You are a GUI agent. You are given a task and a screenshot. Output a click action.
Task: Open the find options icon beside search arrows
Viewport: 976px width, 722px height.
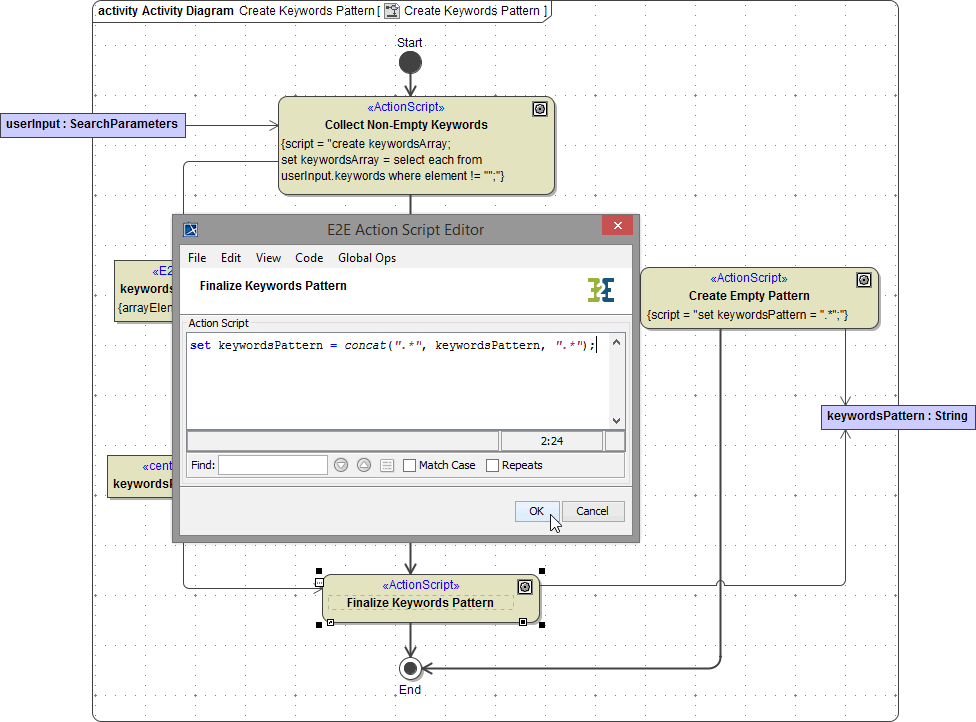click(x=387, y=464)
